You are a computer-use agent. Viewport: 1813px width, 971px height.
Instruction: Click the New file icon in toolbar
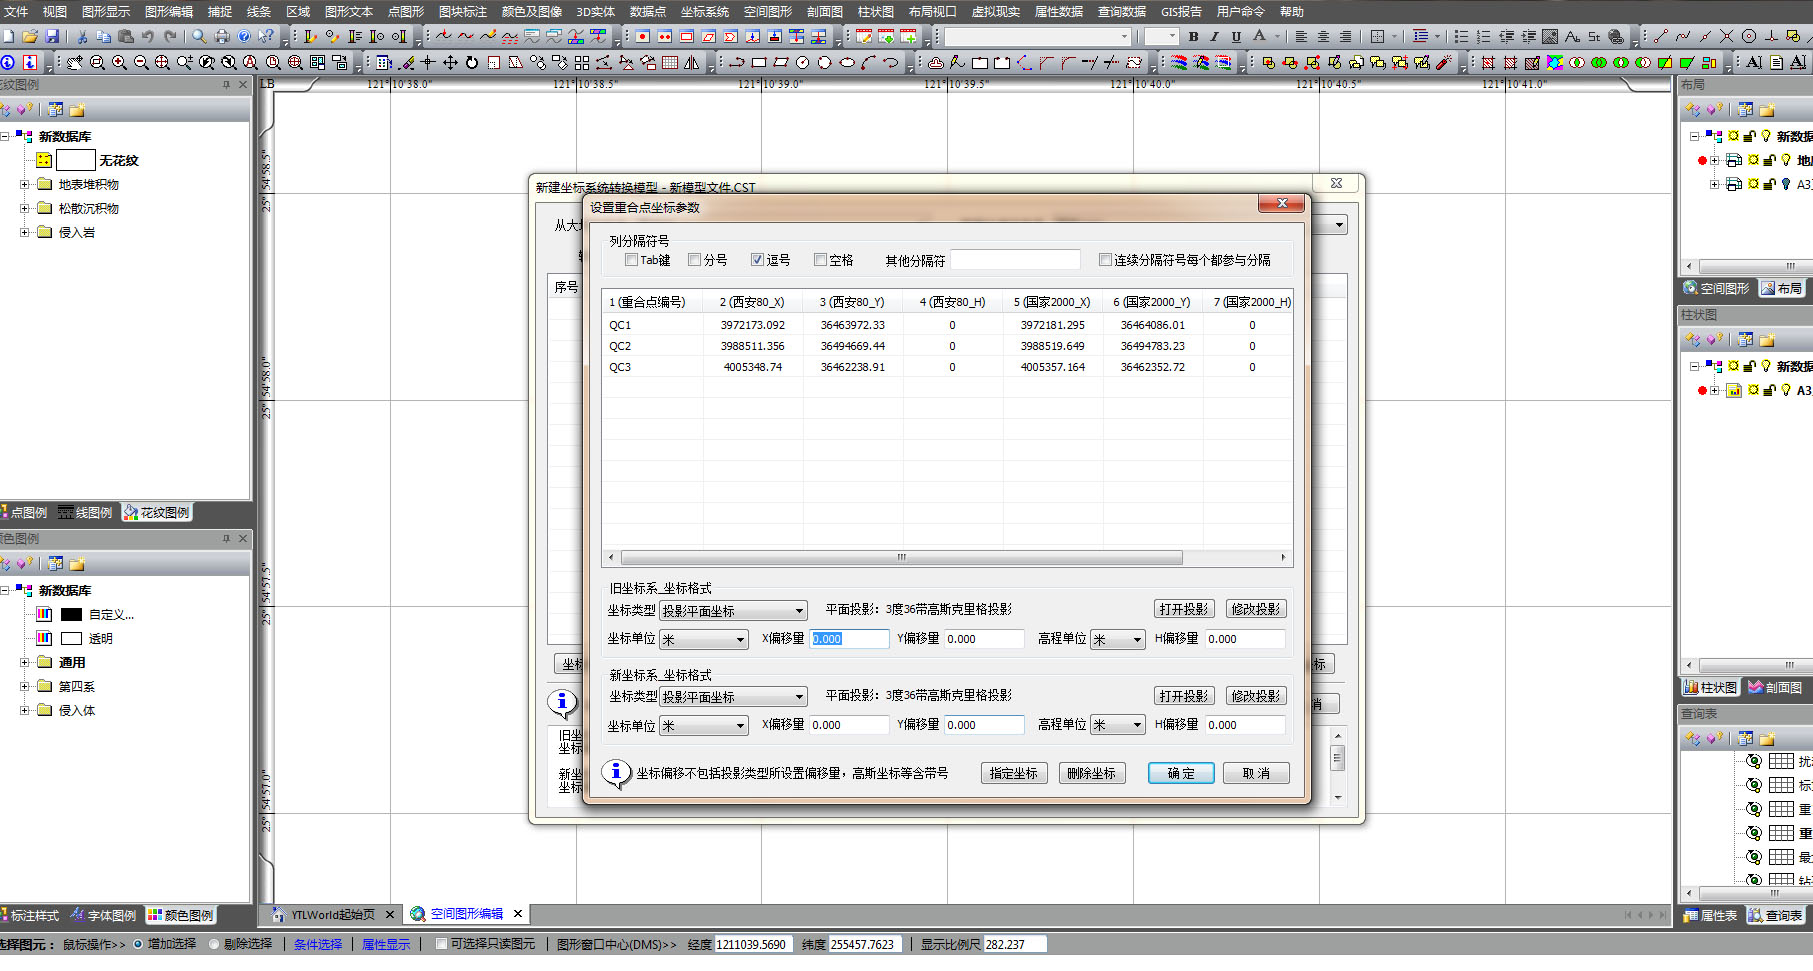click(8, 36)
